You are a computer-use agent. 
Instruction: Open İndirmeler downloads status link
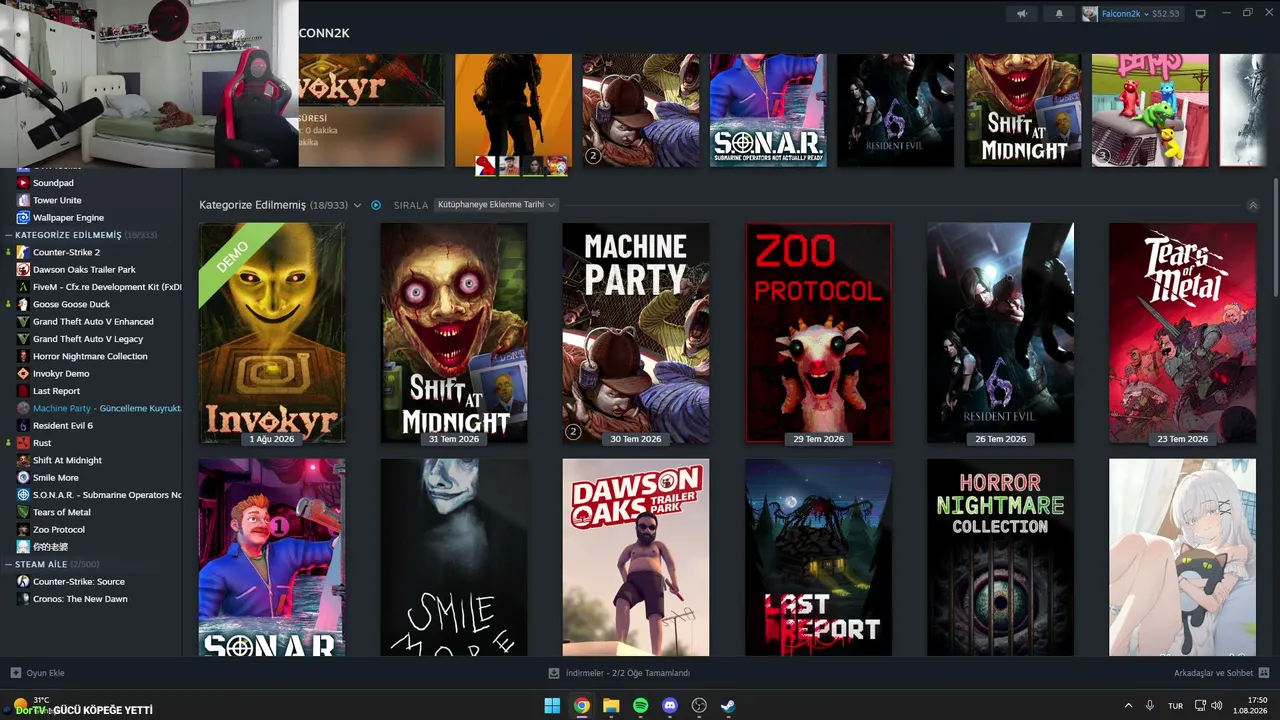pos(619,673)
